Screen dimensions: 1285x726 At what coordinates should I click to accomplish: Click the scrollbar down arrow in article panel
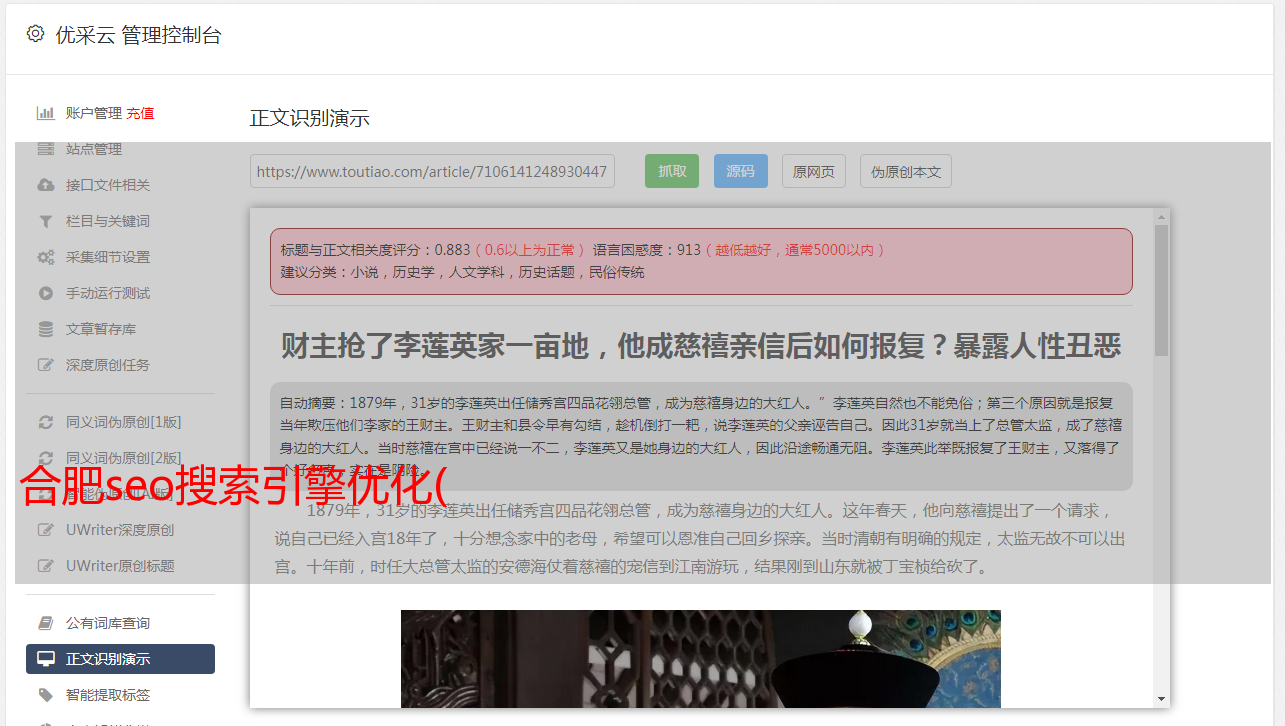coord(1161,699)
